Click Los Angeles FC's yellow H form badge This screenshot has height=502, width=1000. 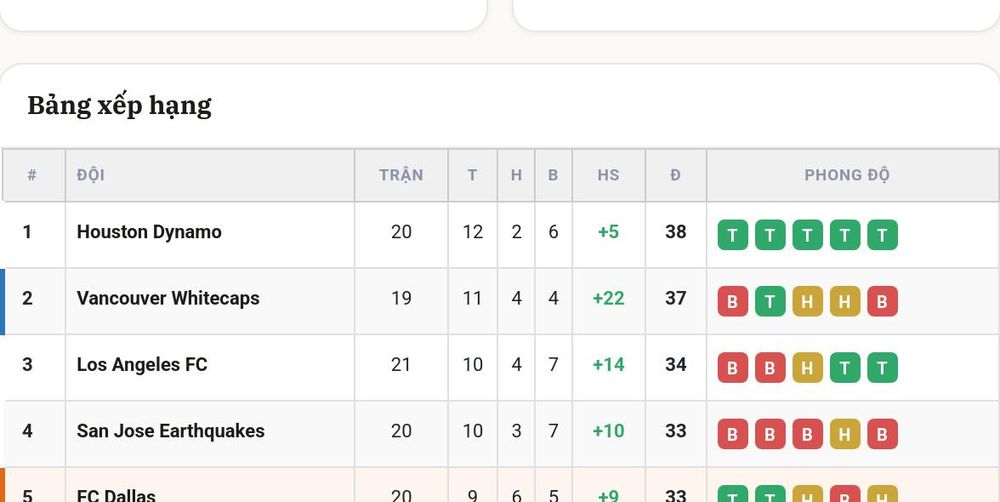point(807,368)
